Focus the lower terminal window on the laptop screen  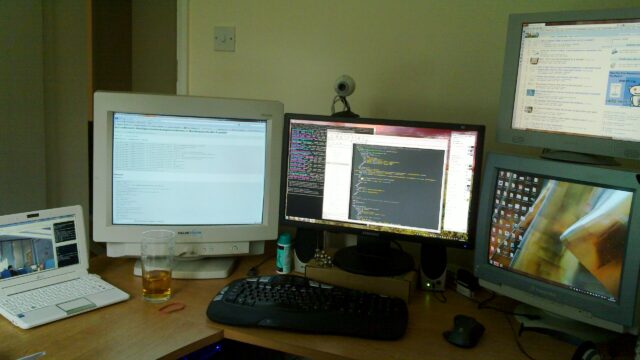click(x=68, y=256)
